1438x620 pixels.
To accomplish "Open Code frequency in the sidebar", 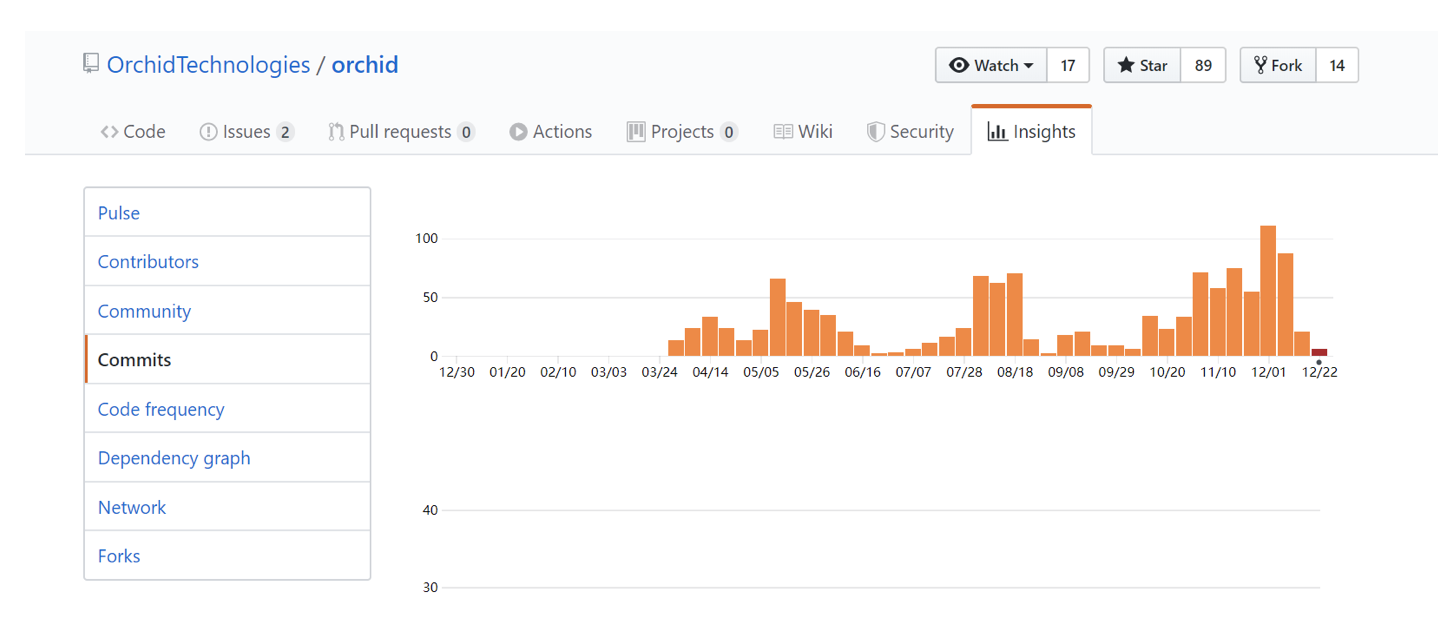I will coord(227,409).
